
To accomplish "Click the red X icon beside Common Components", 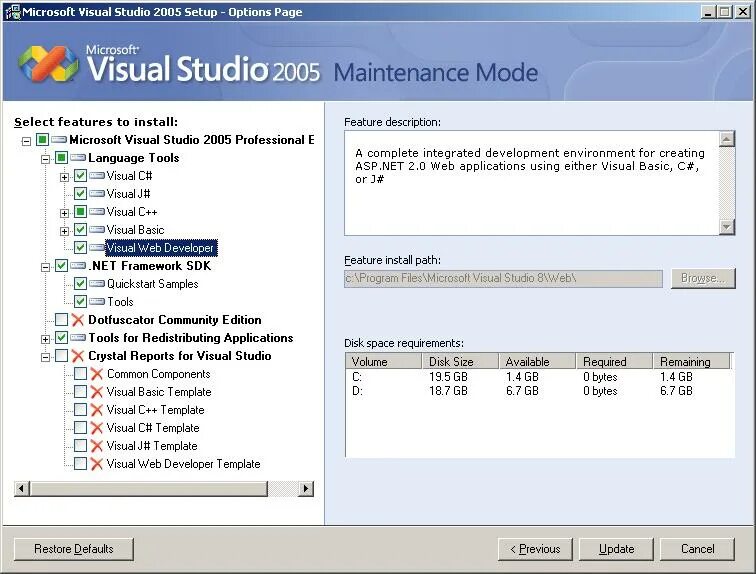I will tap(97, 374).
